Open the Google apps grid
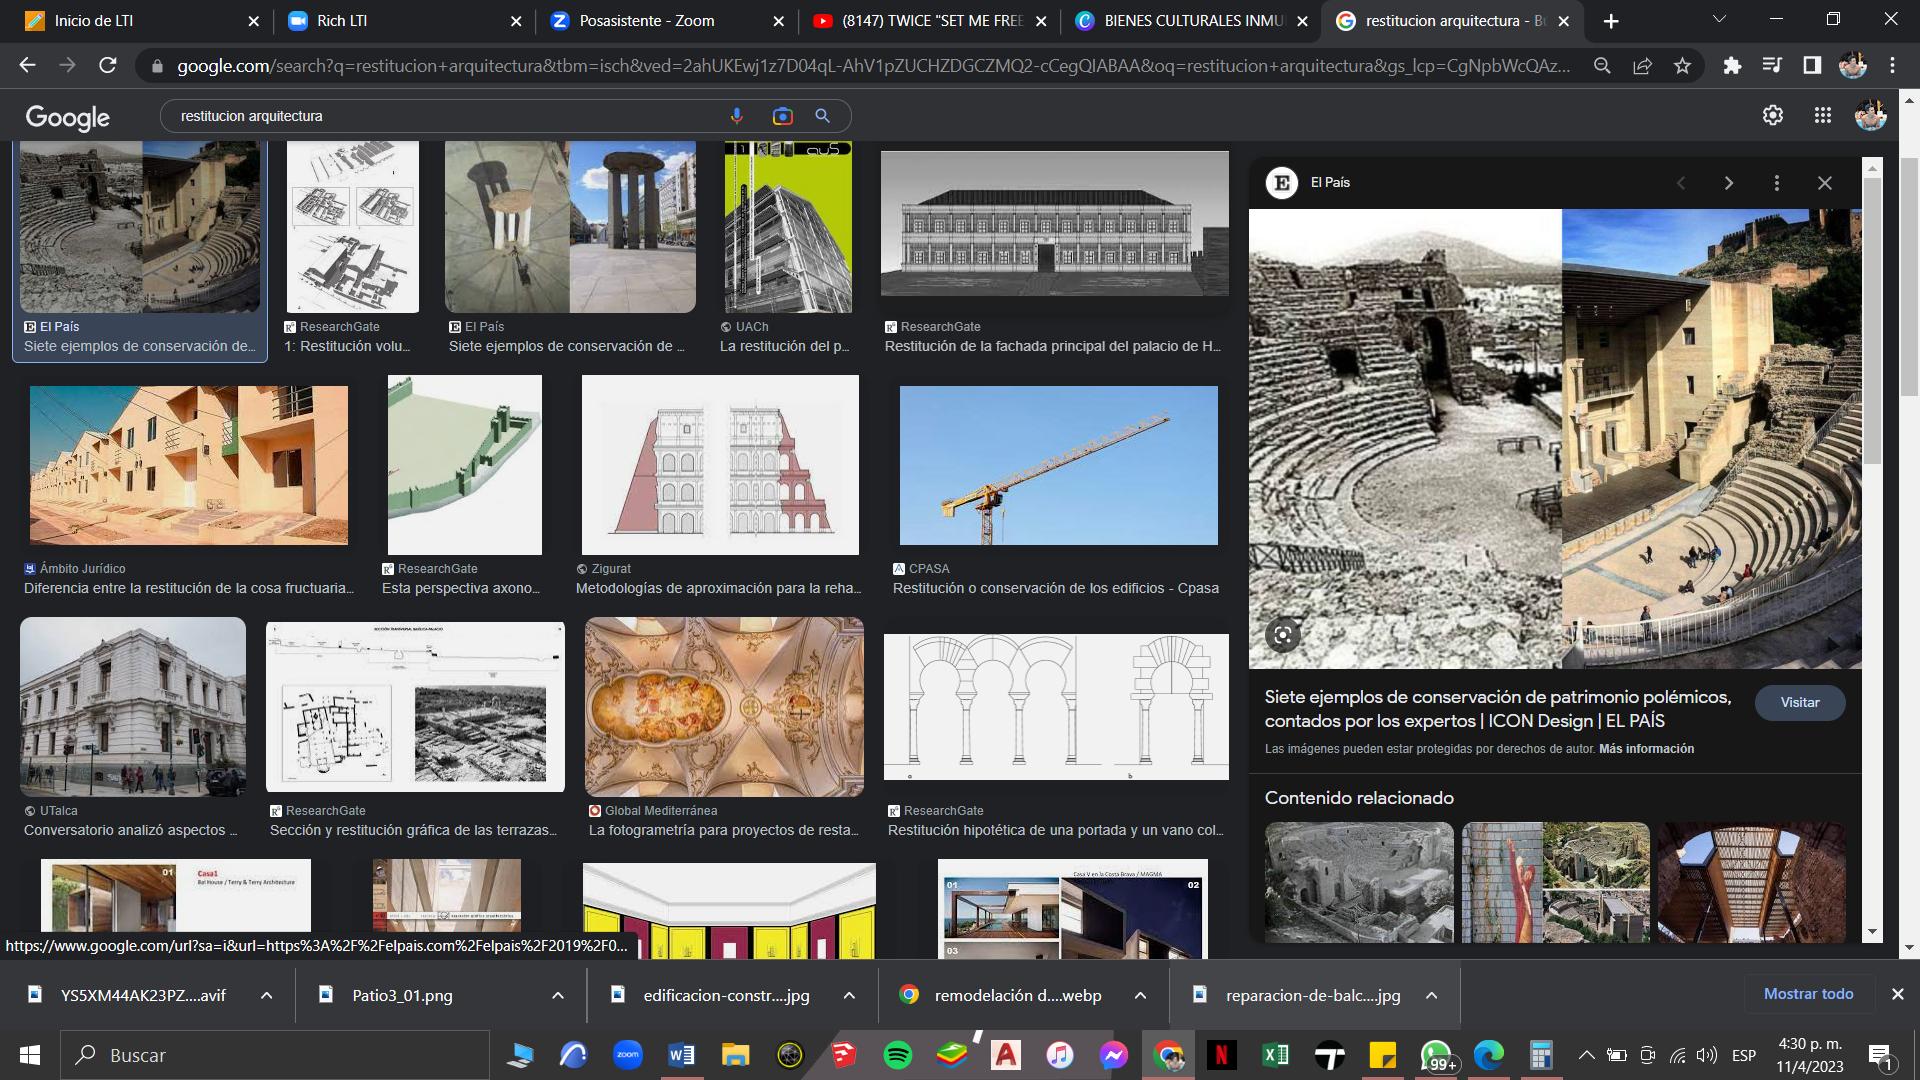 tap(1823, 116)
